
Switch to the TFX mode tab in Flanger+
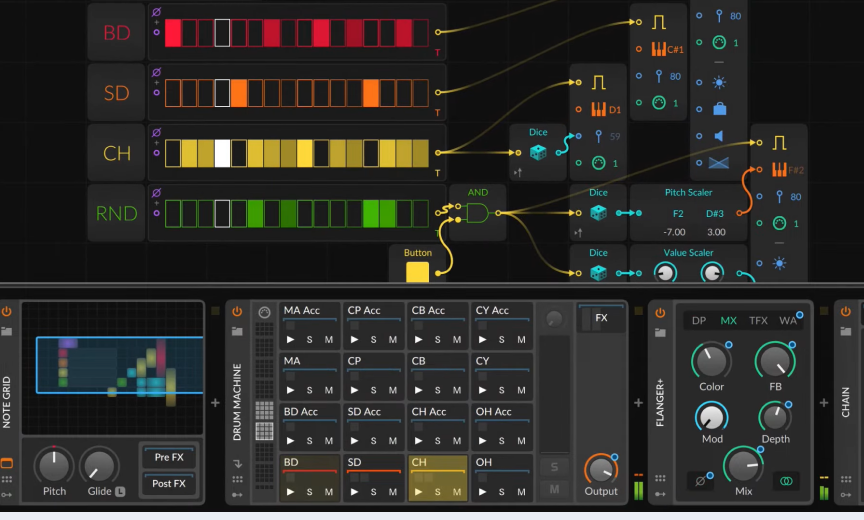(758, 321)
